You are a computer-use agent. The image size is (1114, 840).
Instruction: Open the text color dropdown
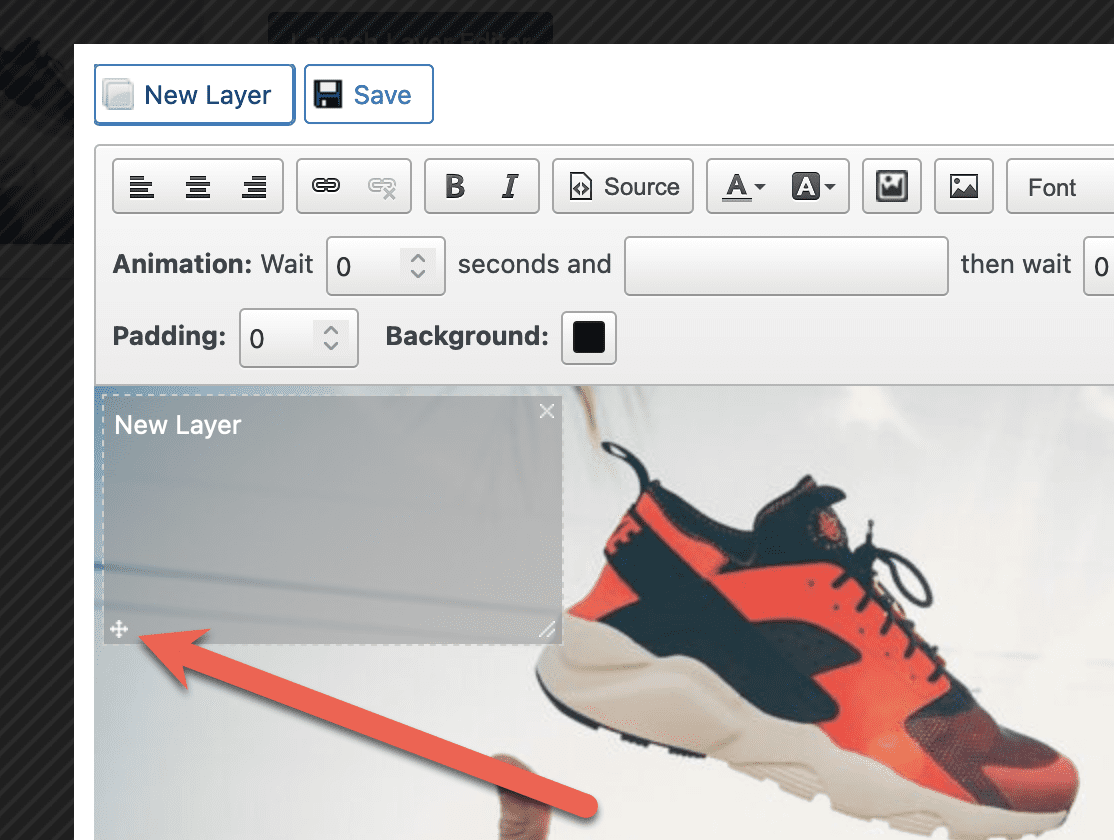click(746, 186)
